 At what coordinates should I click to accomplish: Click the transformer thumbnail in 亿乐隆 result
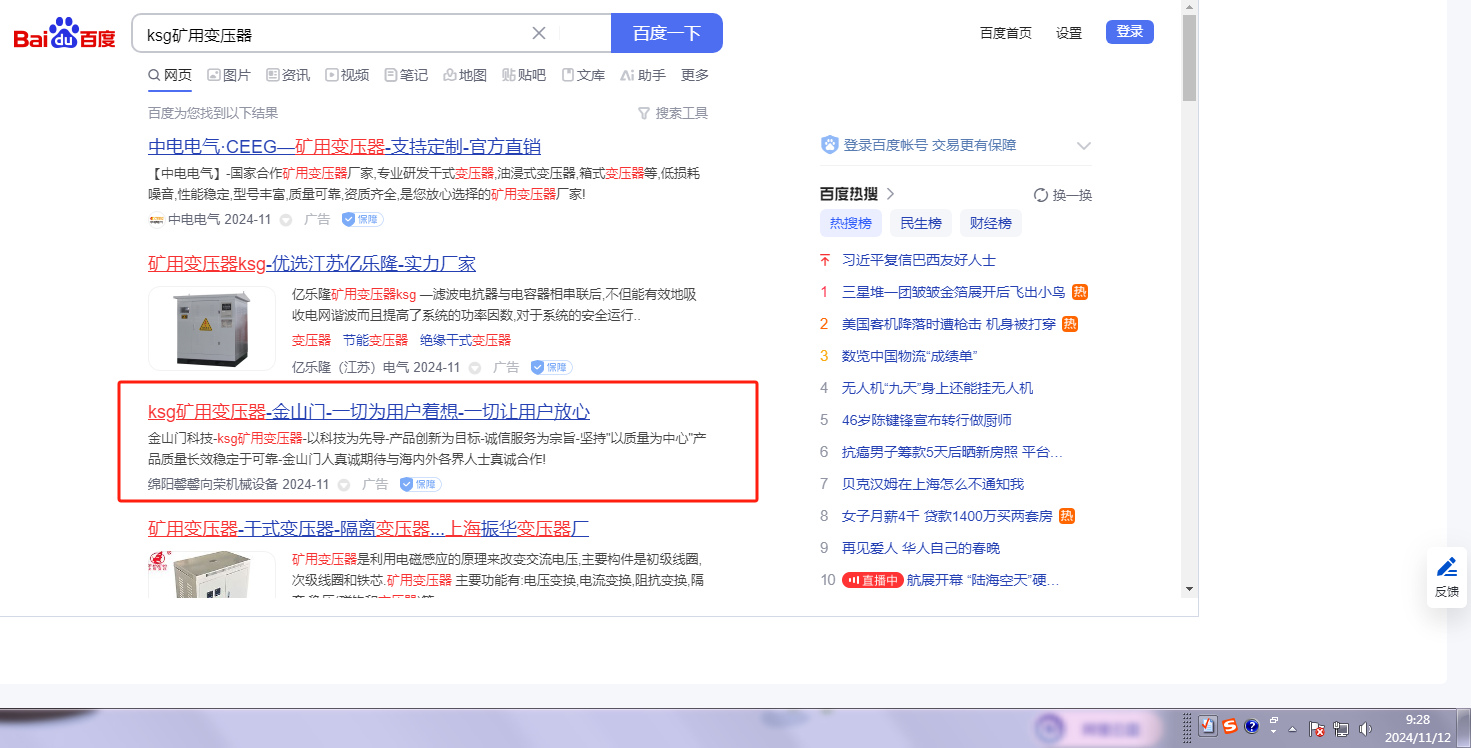[212, 328]
